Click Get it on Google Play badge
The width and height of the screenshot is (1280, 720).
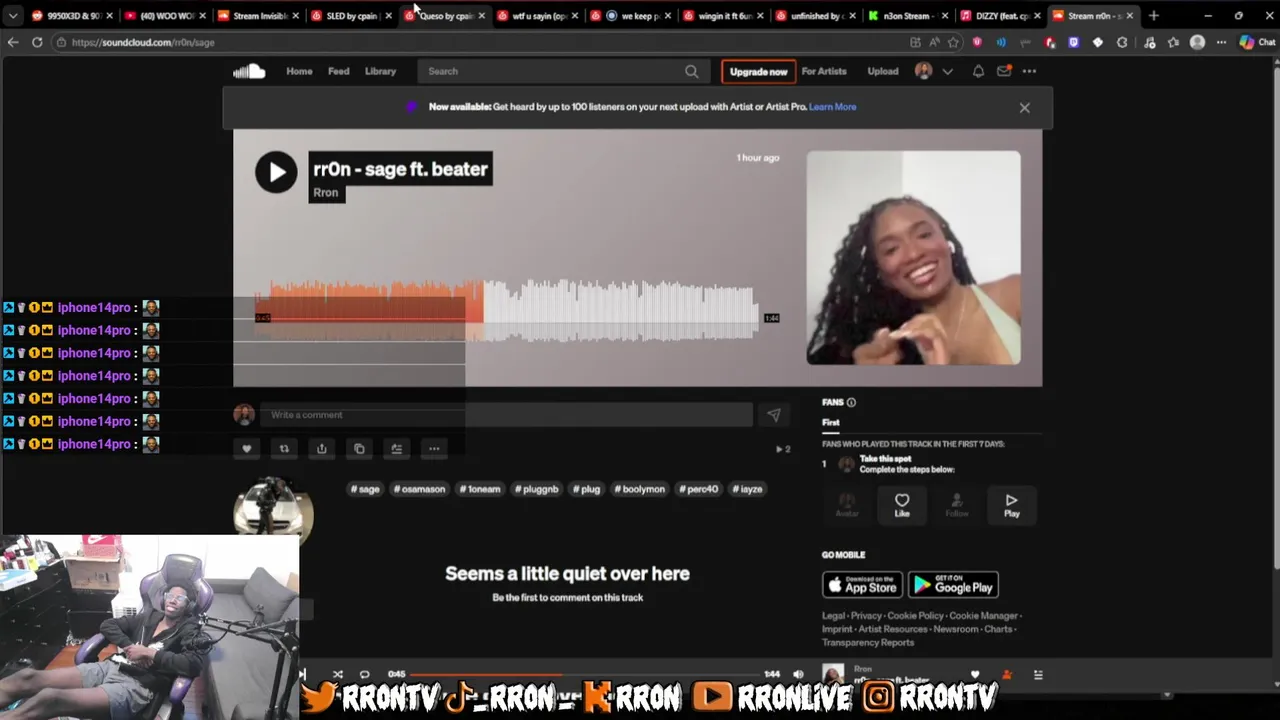click(x=953, y=585)
